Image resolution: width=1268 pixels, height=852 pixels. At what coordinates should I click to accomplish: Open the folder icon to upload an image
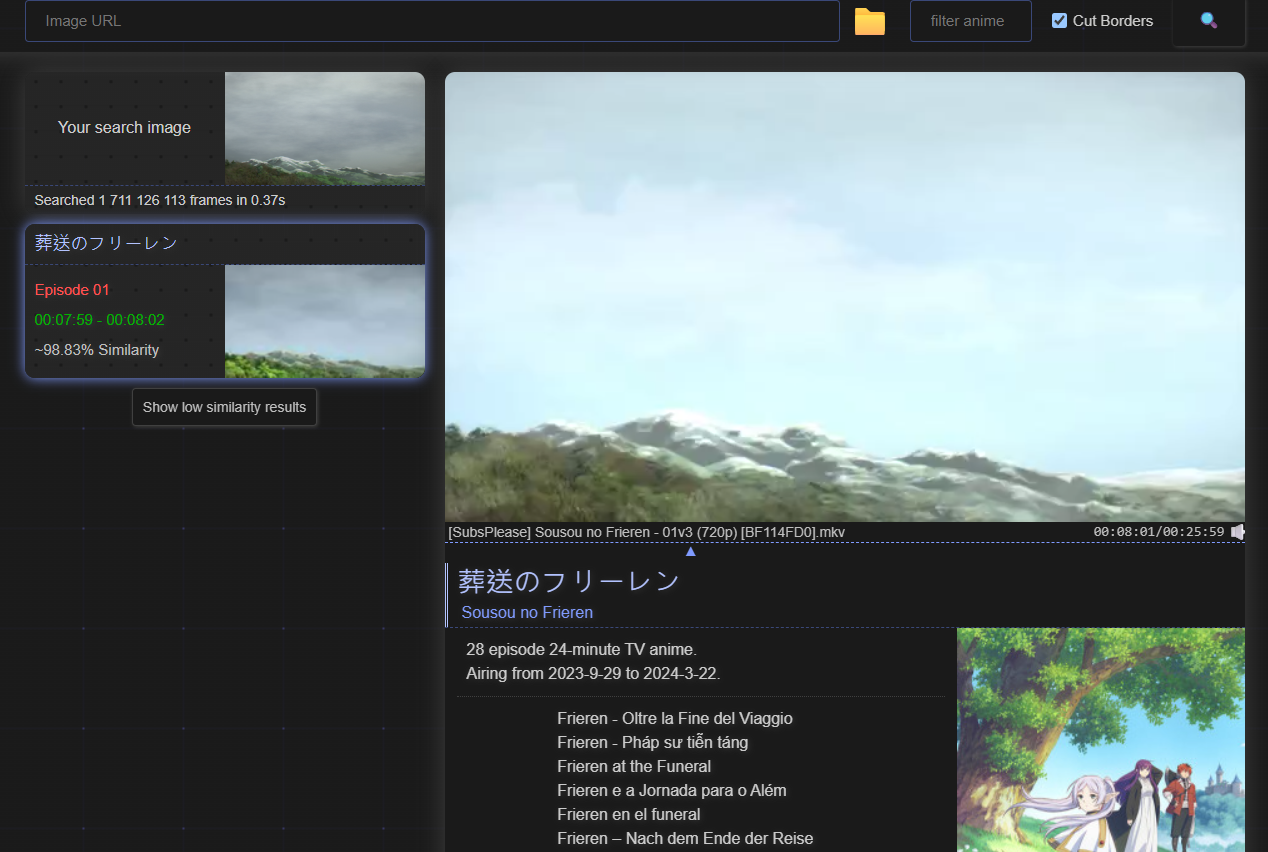click(870, 21)
